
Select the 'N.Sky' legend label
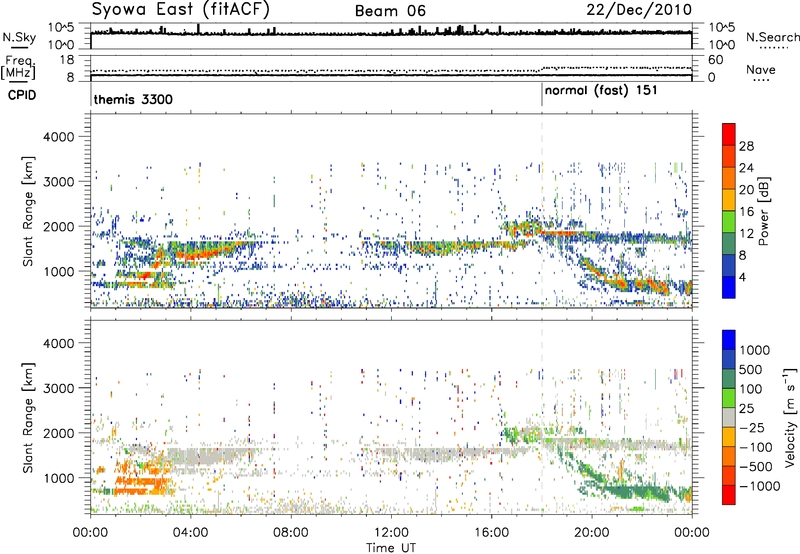[x=19, y=37]
